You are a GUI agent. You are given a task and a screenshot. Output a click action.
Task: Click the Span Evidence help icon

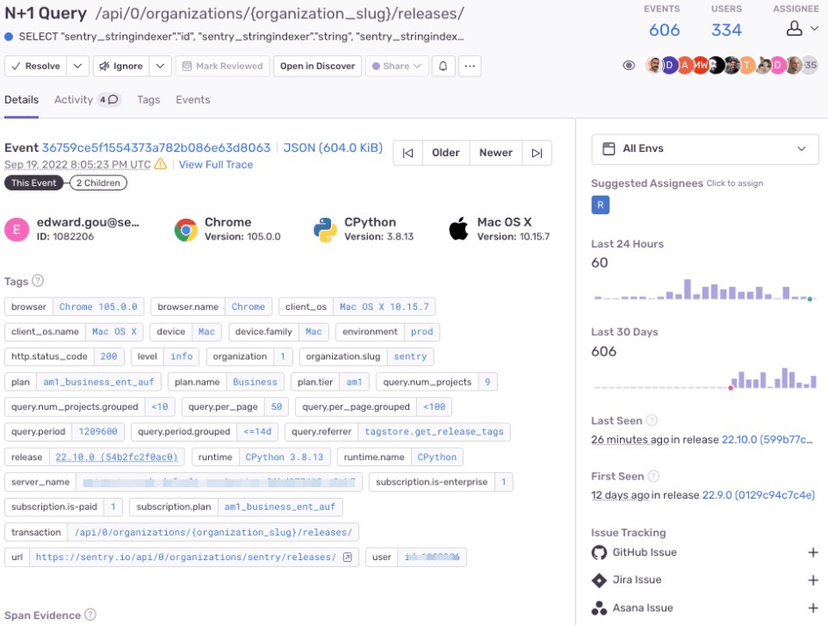coord(90,614)
